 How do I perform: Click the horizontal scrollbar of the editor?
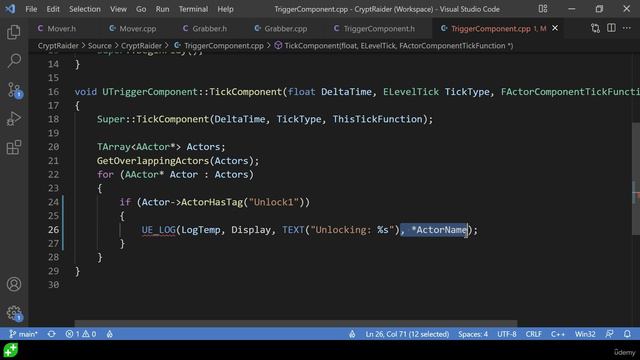(x=296, y=323)
